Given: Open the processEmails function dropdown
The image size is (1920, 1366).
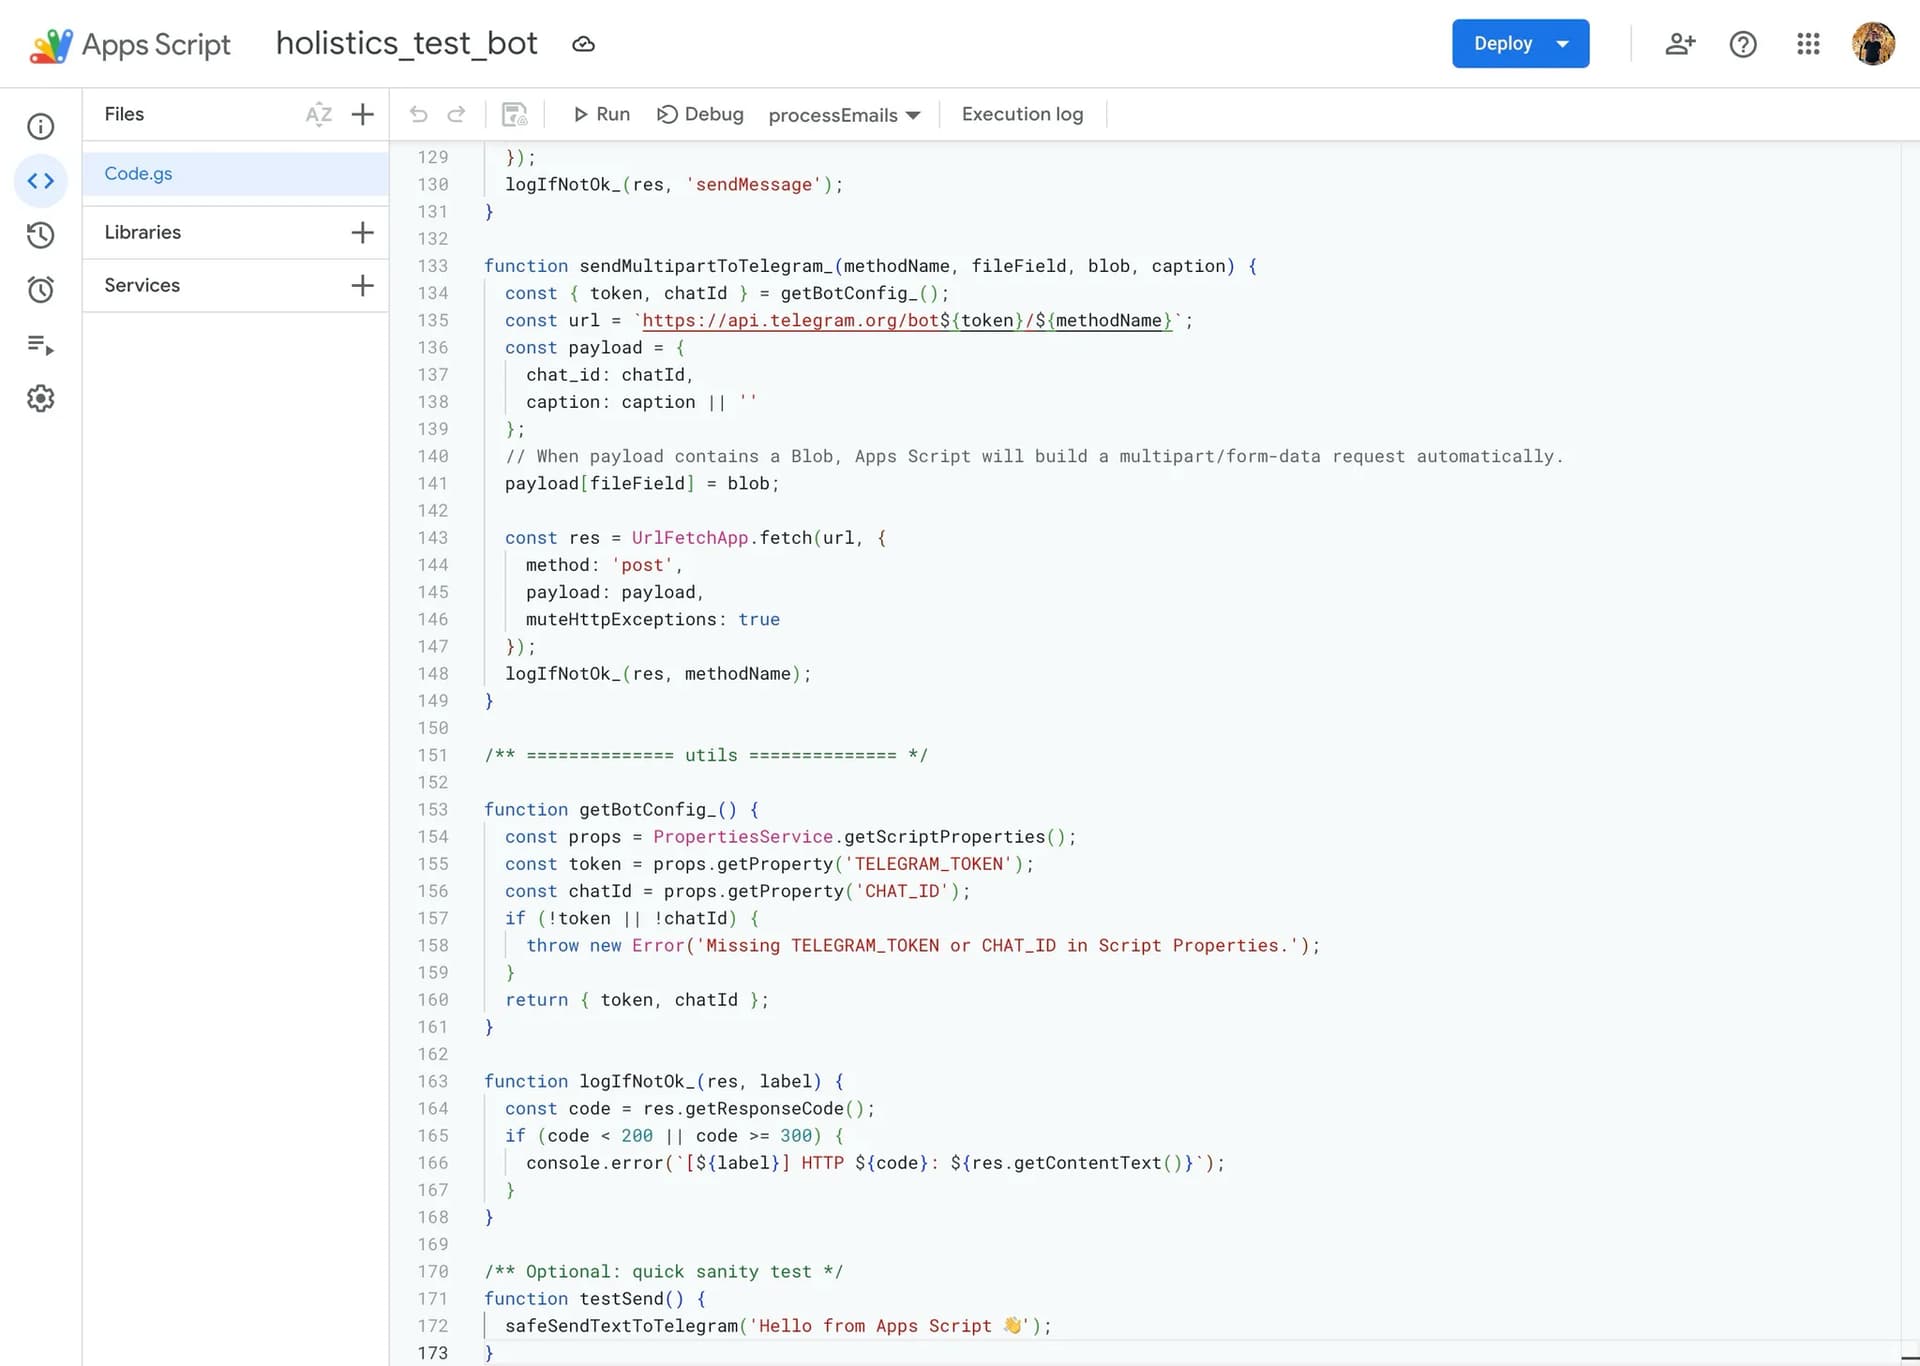Looking at the screenshot, I should pyautogui.click(x=844, y=115).
